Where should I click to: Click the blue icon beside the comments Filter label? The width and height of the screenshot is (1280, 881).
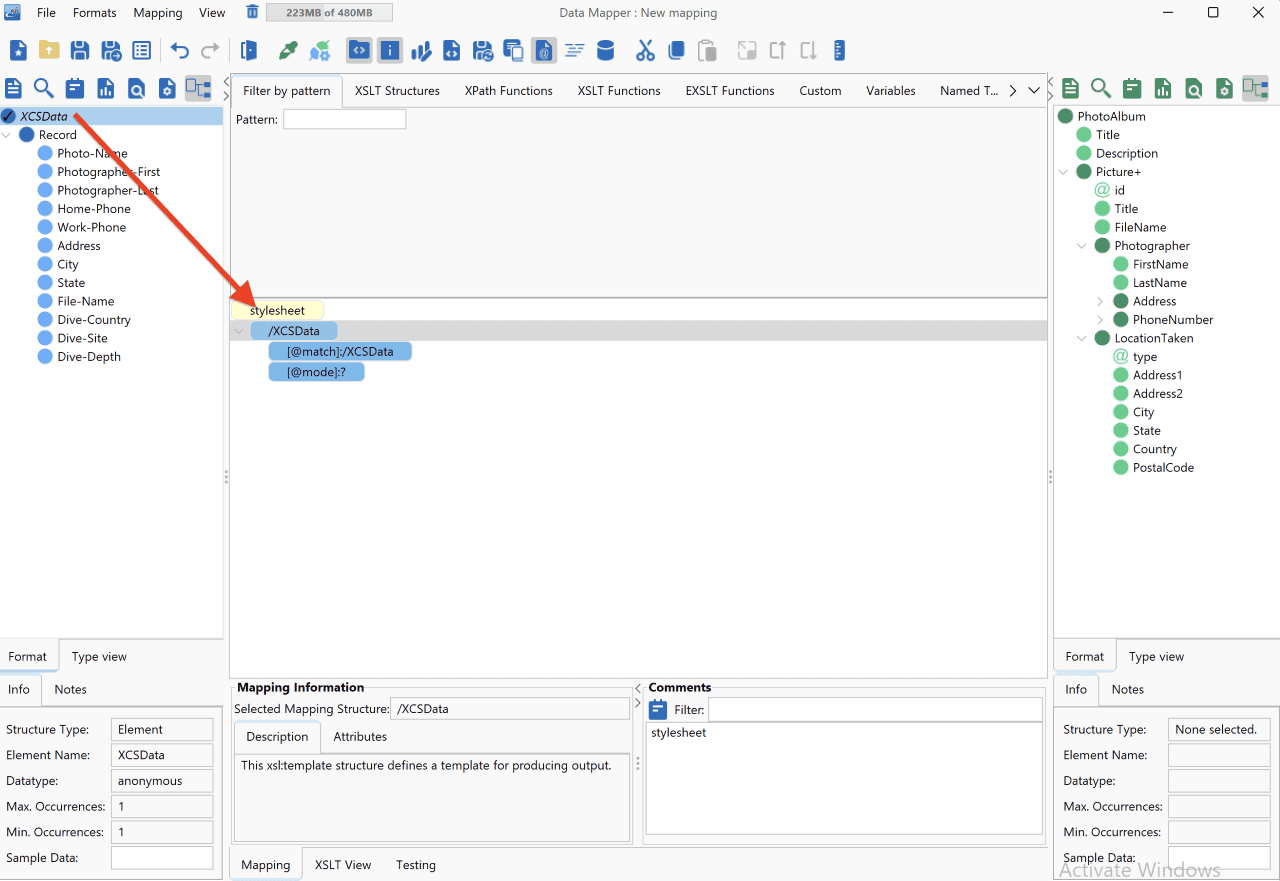658,710
